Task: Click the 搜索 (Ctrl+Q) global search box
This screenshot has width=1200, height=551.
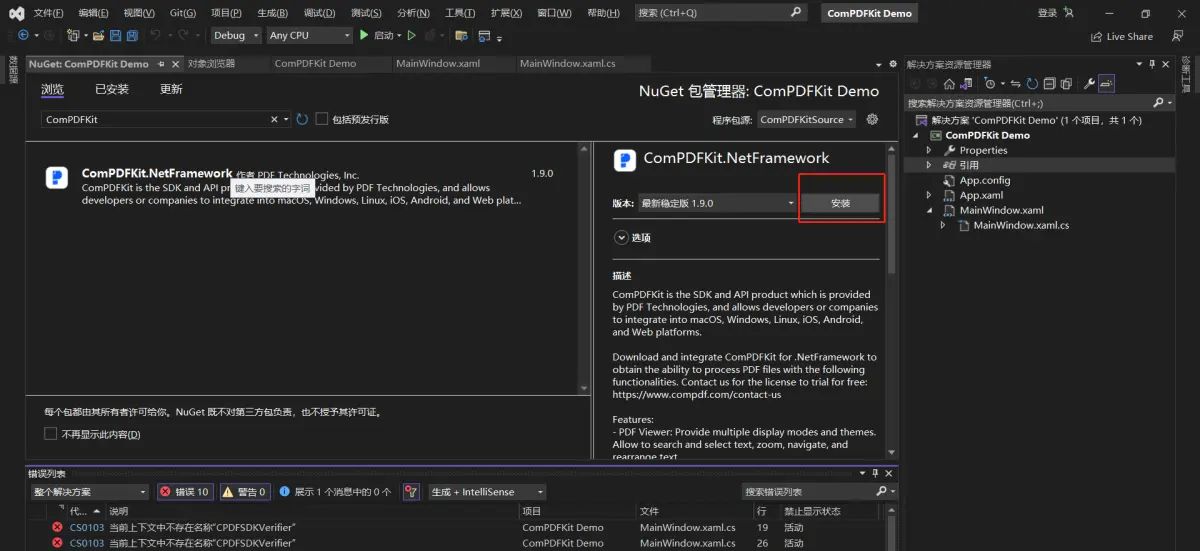Action: (720, 13)
